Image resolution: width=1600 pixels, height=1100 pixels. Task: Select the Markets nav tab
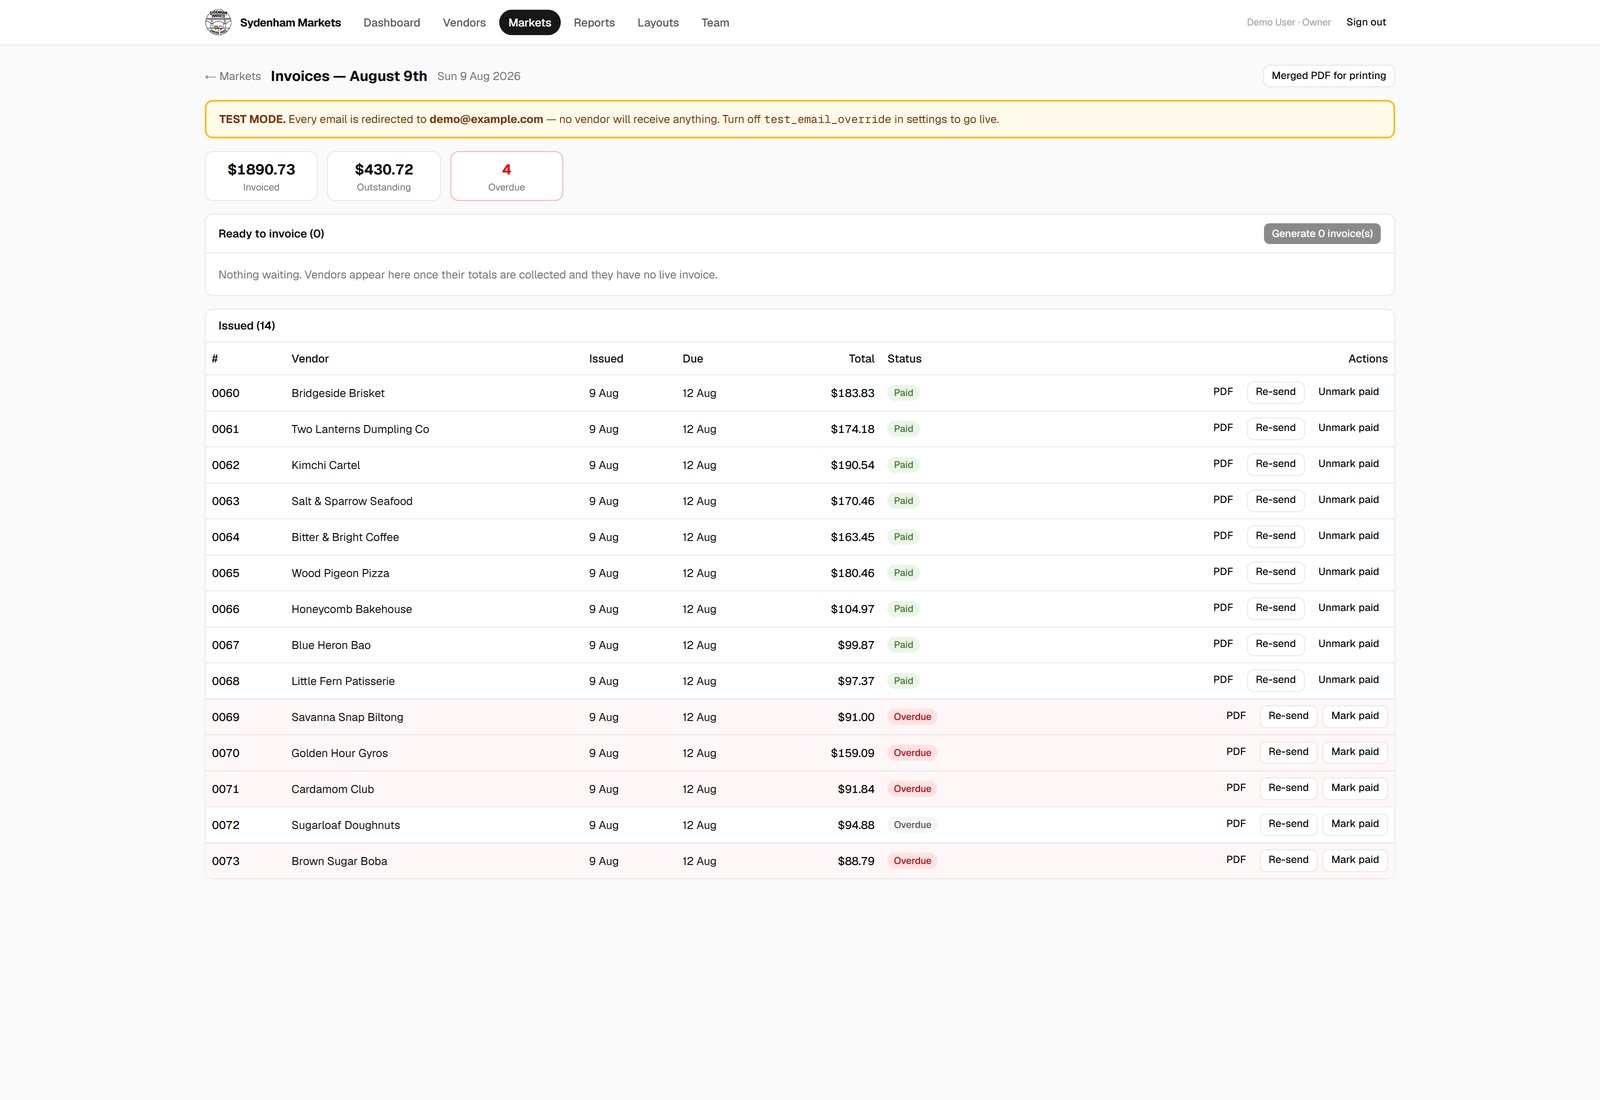(x=529, y=22)
